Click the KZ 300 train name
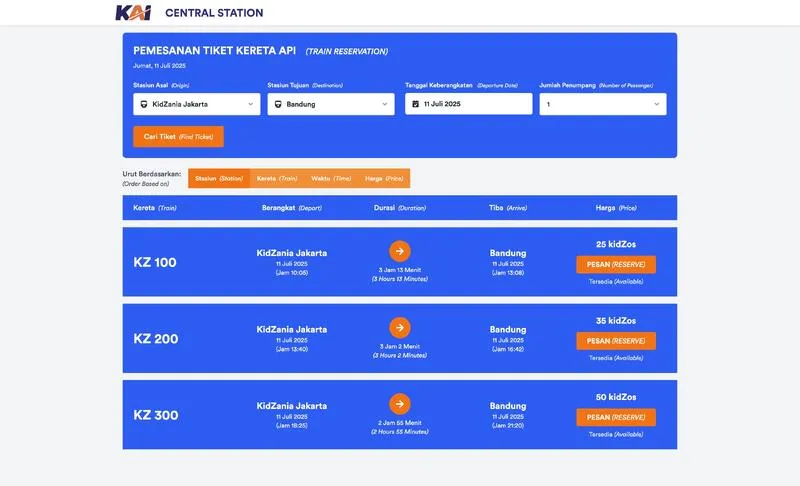This screenshot has width=800, height=486. (x=156, y=415)
